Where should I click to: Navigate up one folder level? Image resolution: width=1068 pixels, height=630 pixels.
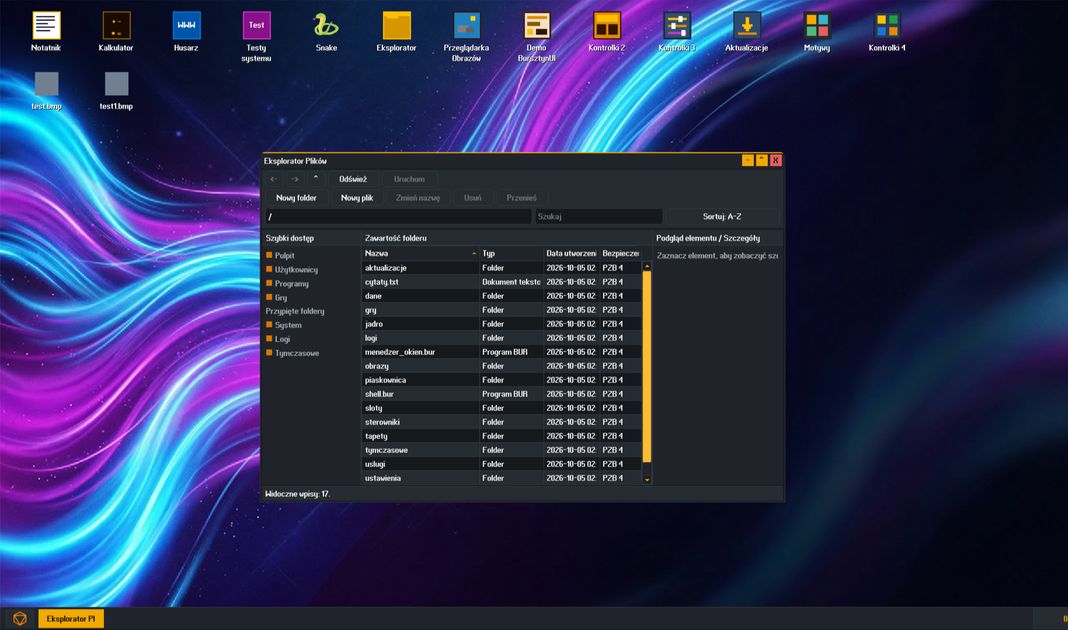pyautogui.click(x=315, y=179)
